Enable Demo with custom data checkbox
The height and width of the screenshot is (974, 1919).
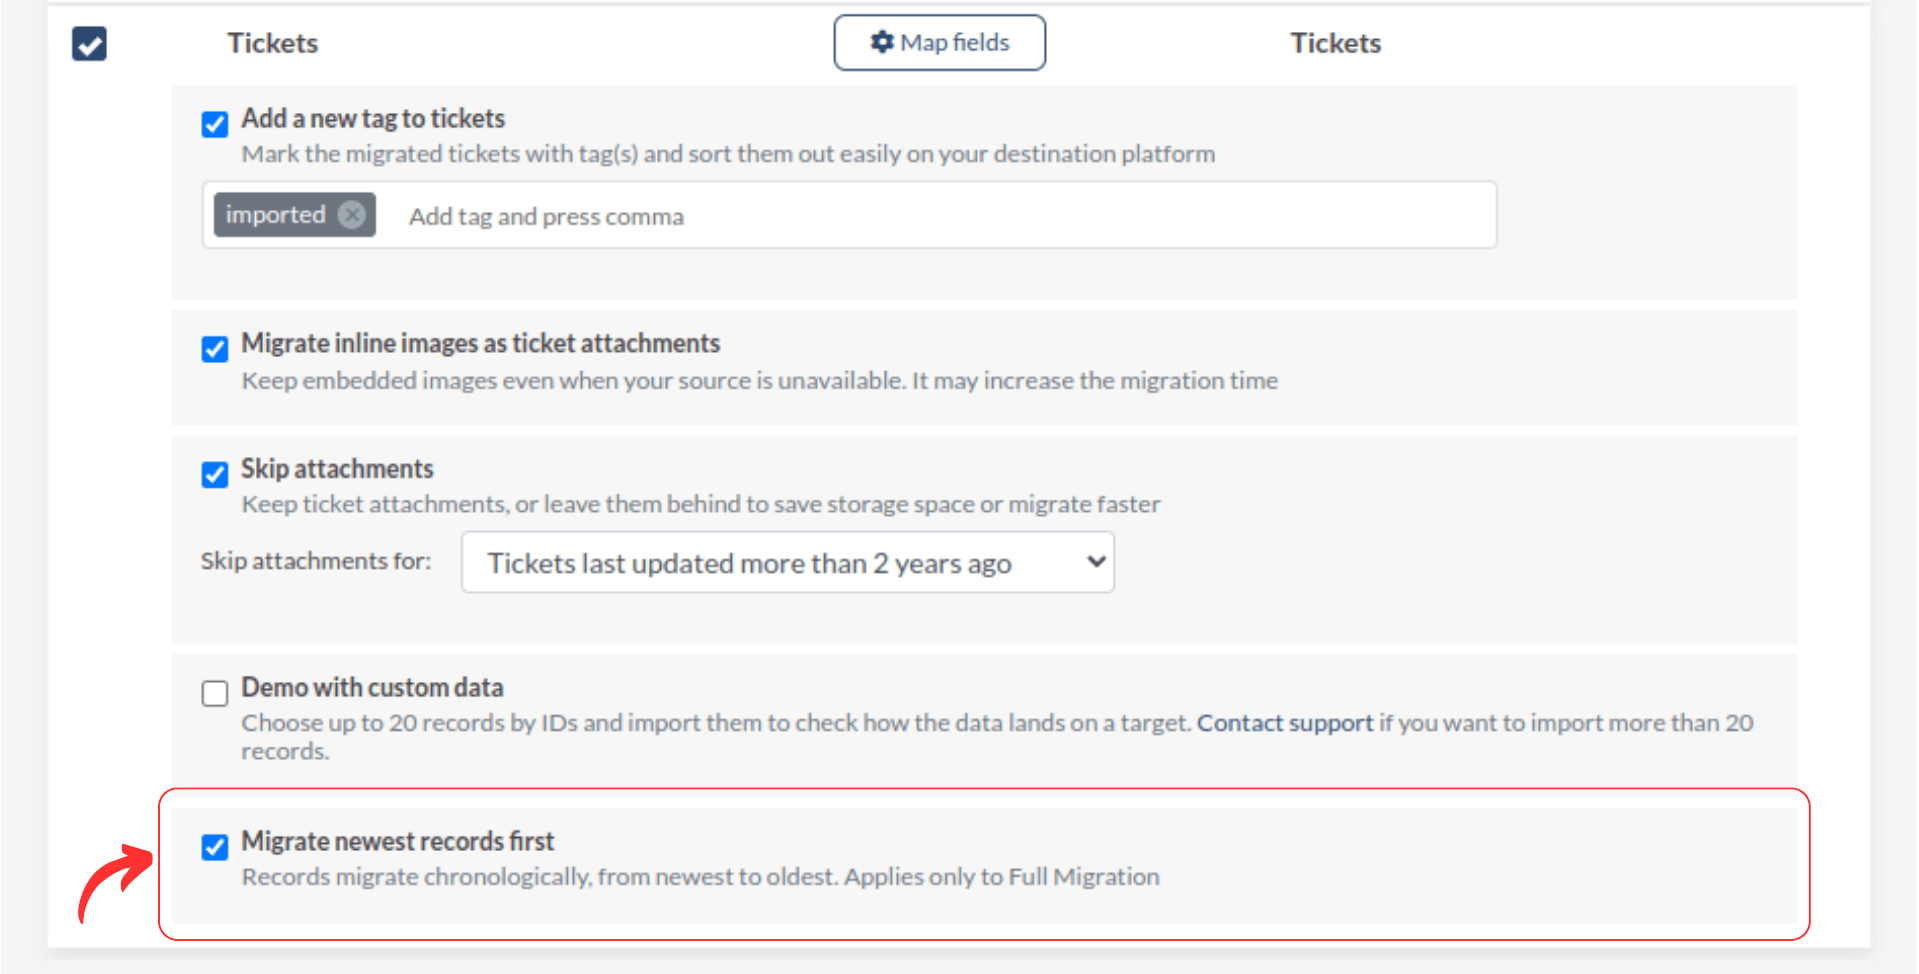tap(215, 693)
